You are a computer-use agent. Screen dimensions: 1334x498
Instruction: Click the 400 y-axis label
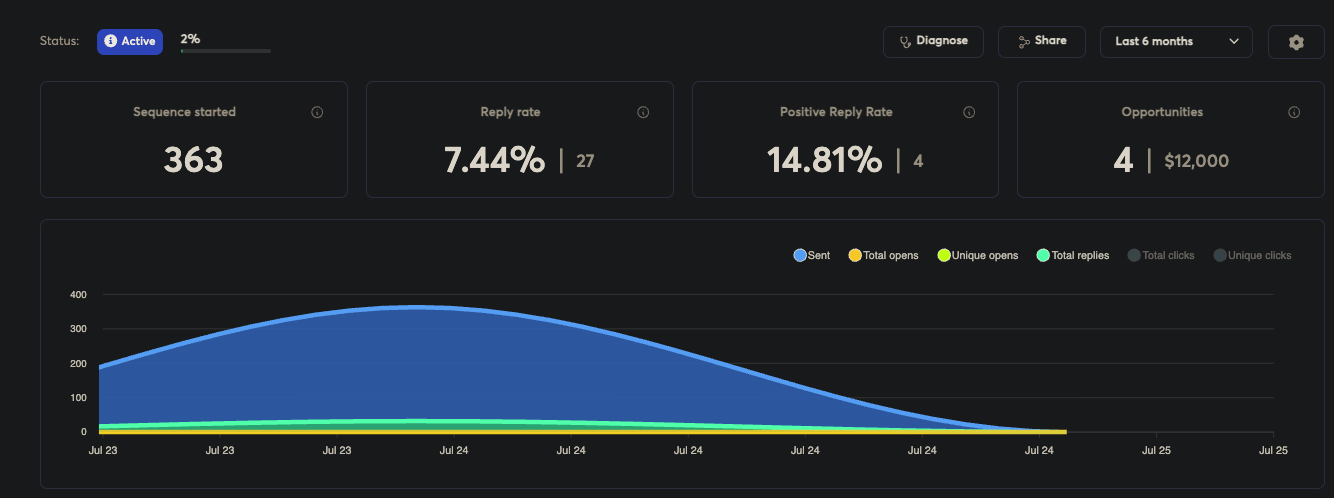point(78,295)
